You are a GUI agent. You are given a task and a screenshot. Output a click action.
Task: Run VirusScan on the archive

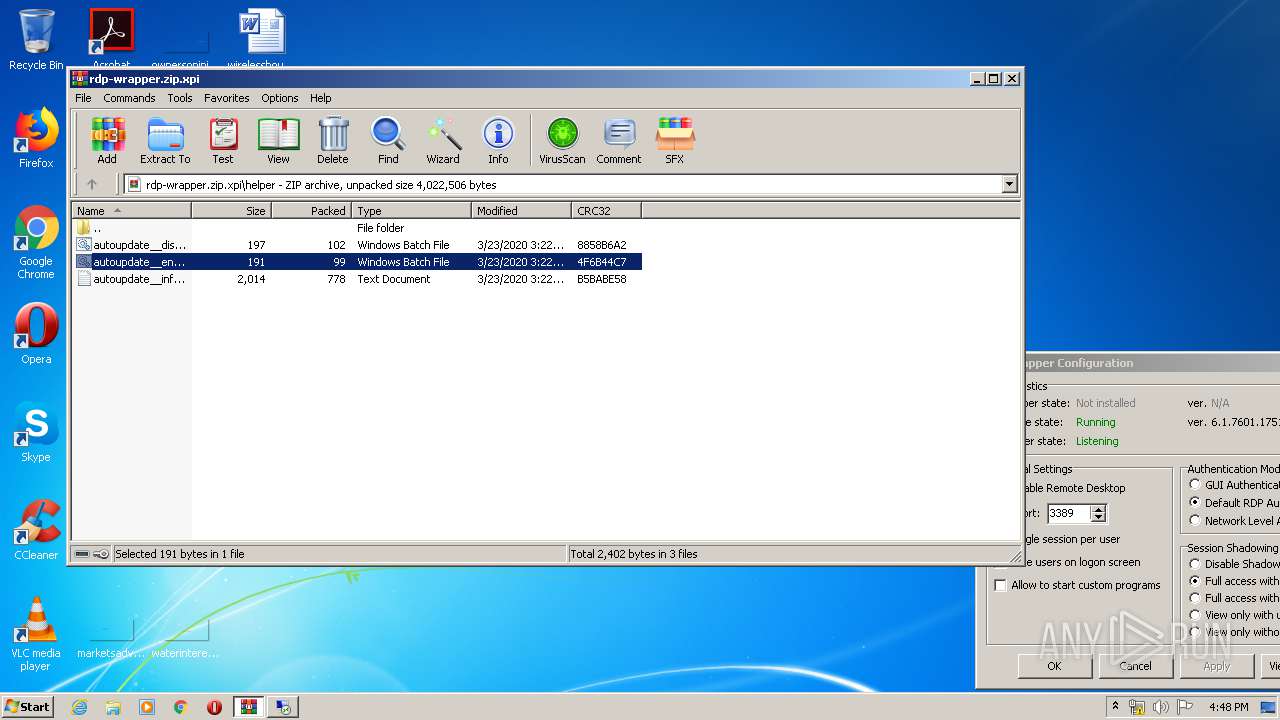[562, 140]
